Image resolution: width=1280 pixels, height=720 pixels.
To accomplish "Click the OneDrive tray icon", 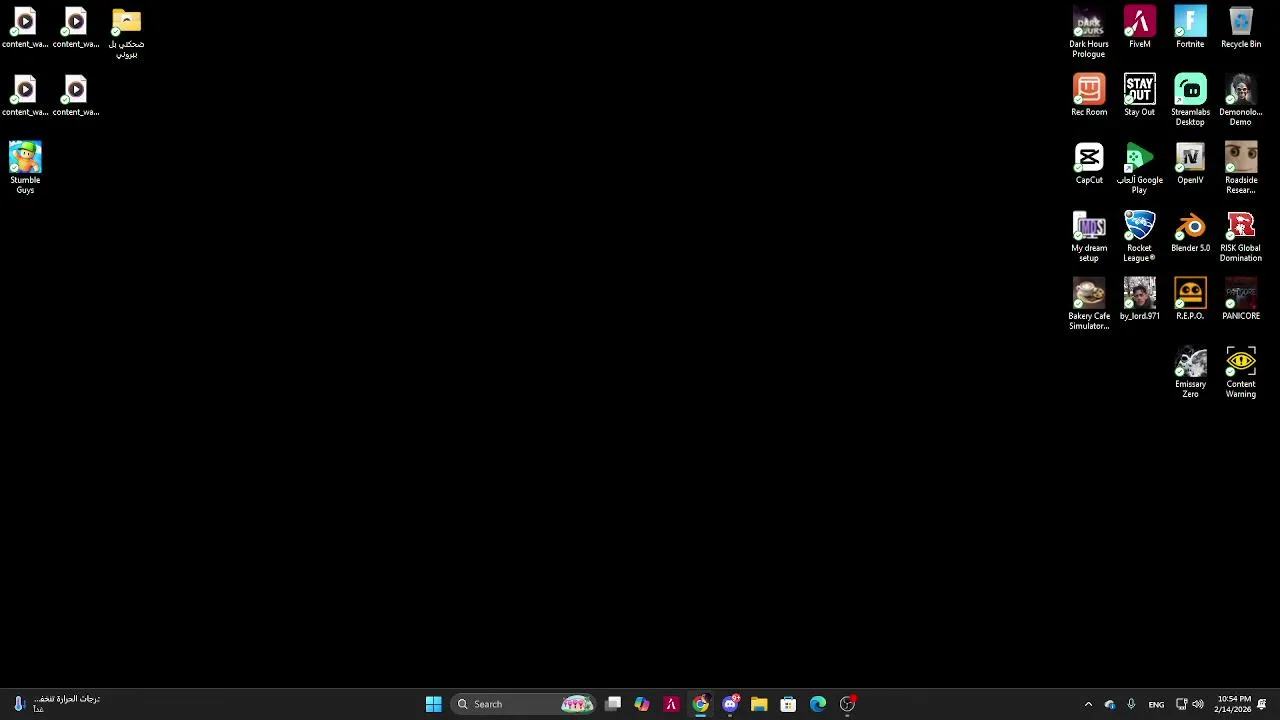I will pos(1109,704).
